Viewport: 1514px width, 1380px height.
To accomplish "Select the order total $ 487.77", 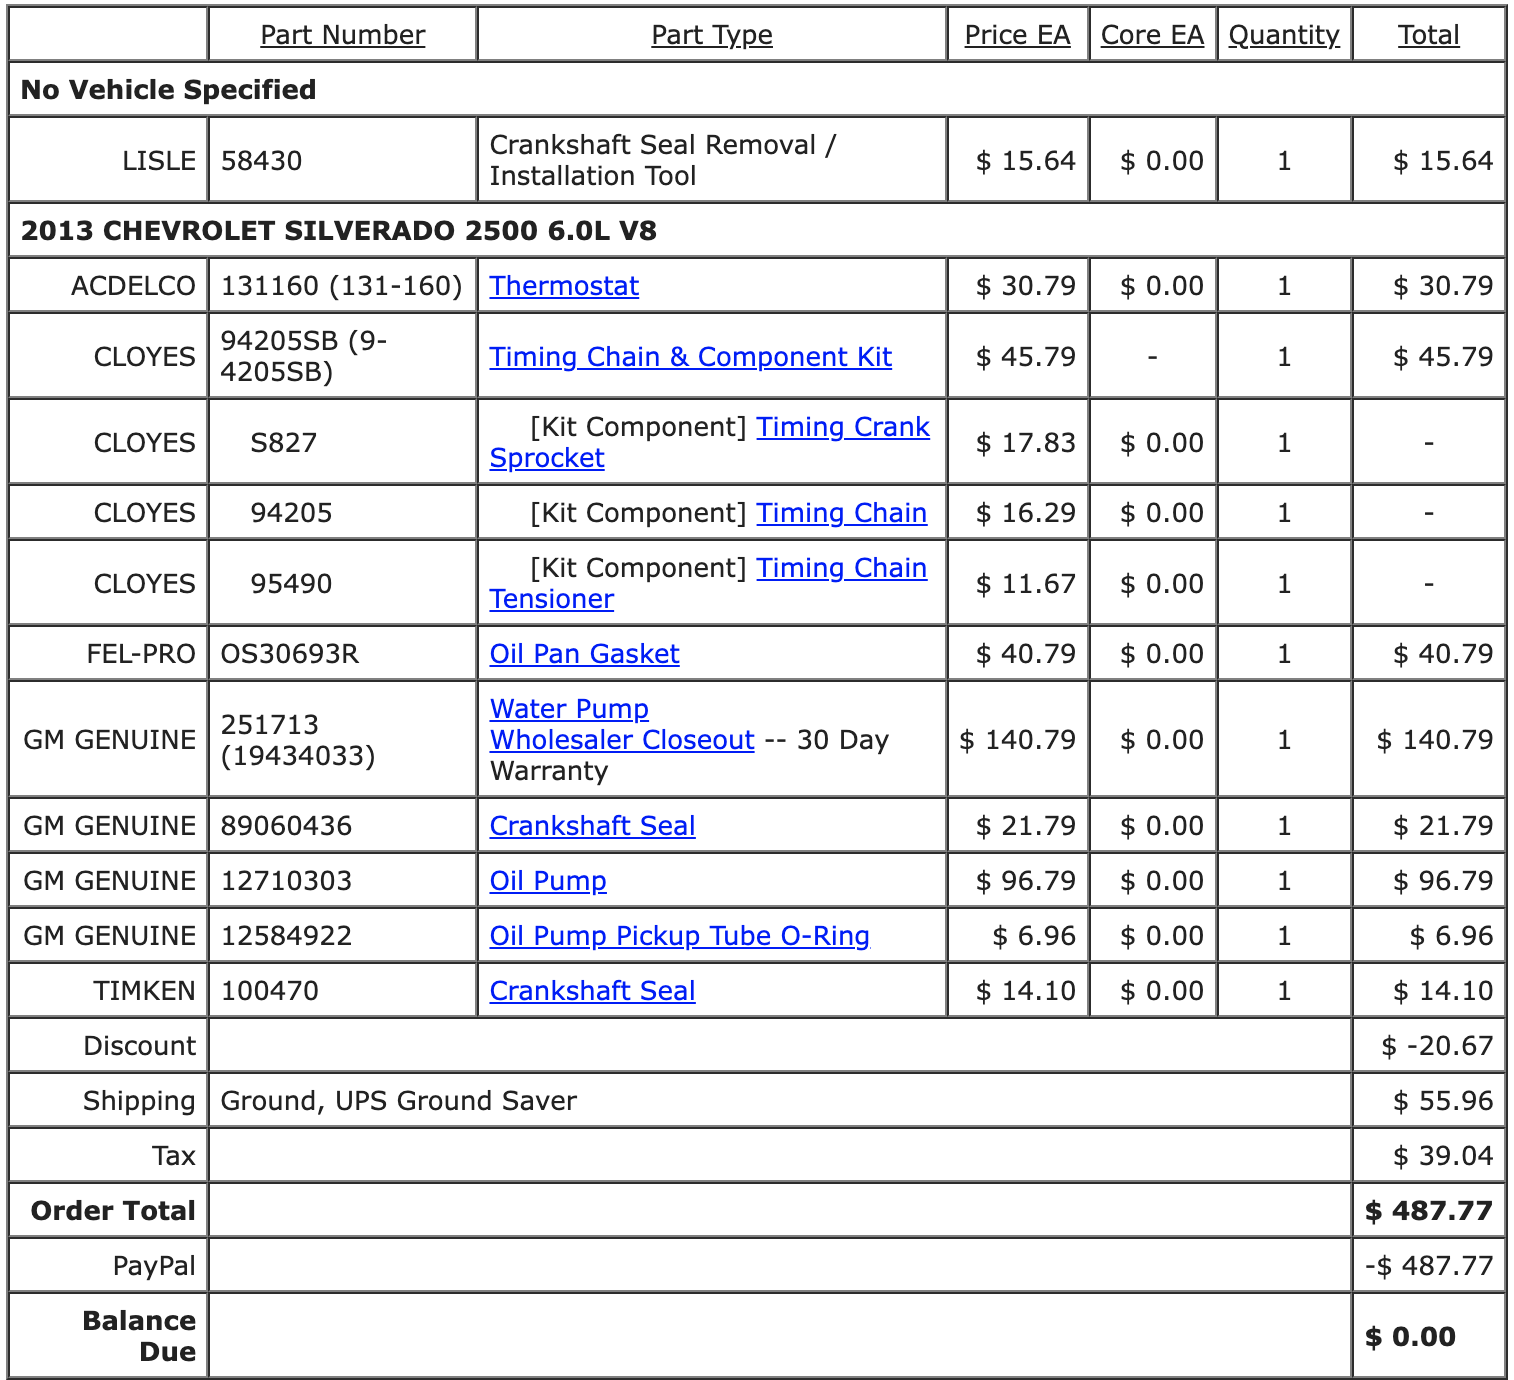I will tap(1429, 1211).
